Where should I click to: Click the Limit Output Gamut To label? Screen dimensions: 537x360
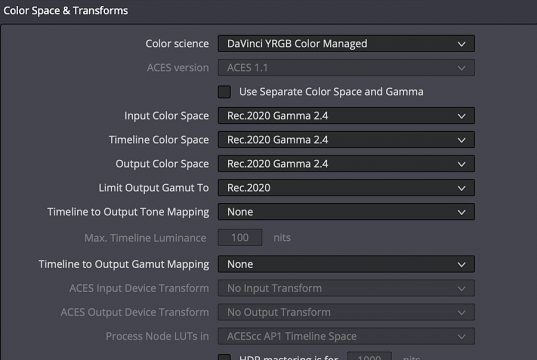154,188
